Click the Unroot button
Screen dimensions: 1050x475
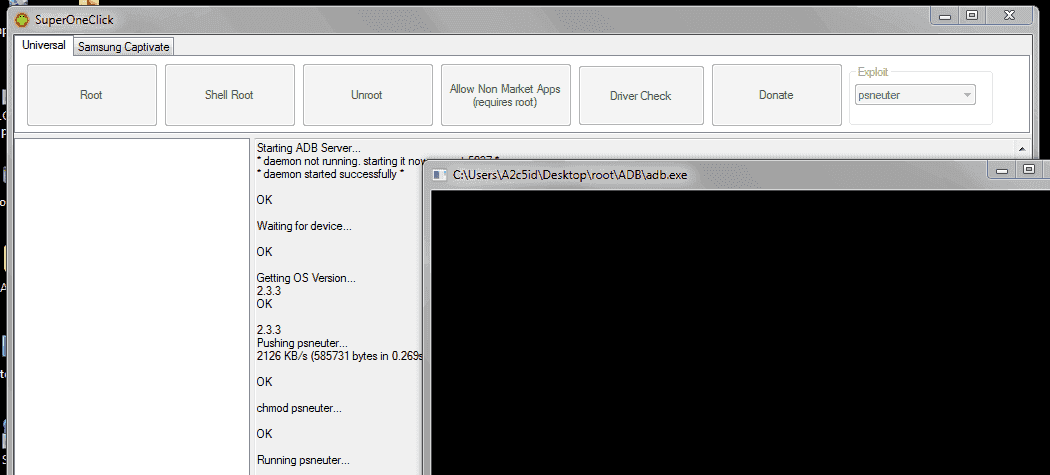(368, 94)
